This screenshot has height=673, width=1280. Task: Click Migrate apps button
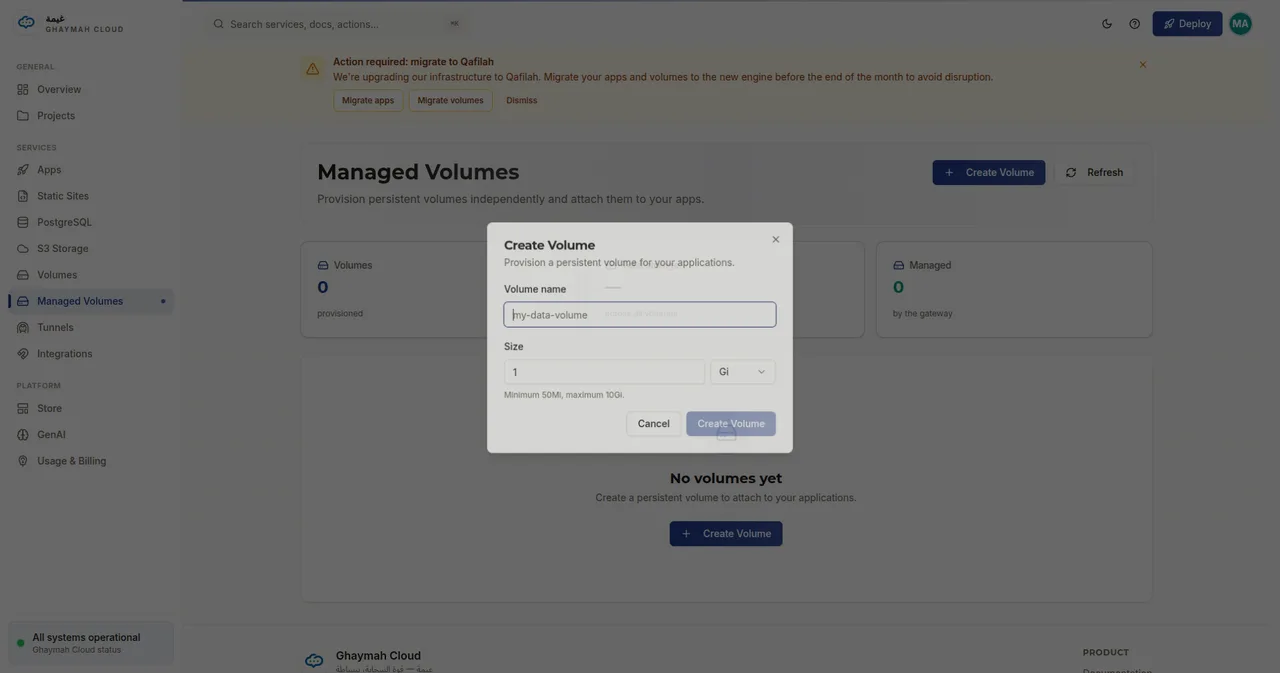pyautogui.click(x=368, y=100)
